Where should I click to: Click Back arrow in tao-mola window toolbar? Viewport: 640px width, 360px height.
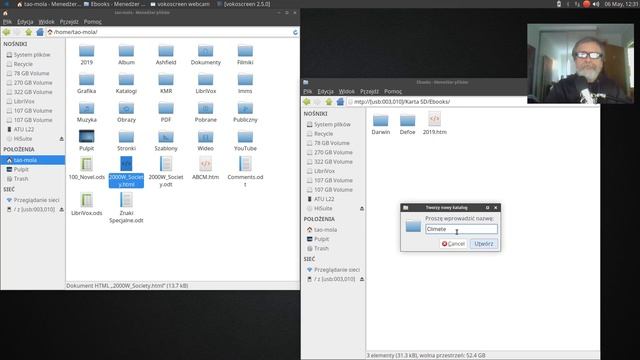7,32
